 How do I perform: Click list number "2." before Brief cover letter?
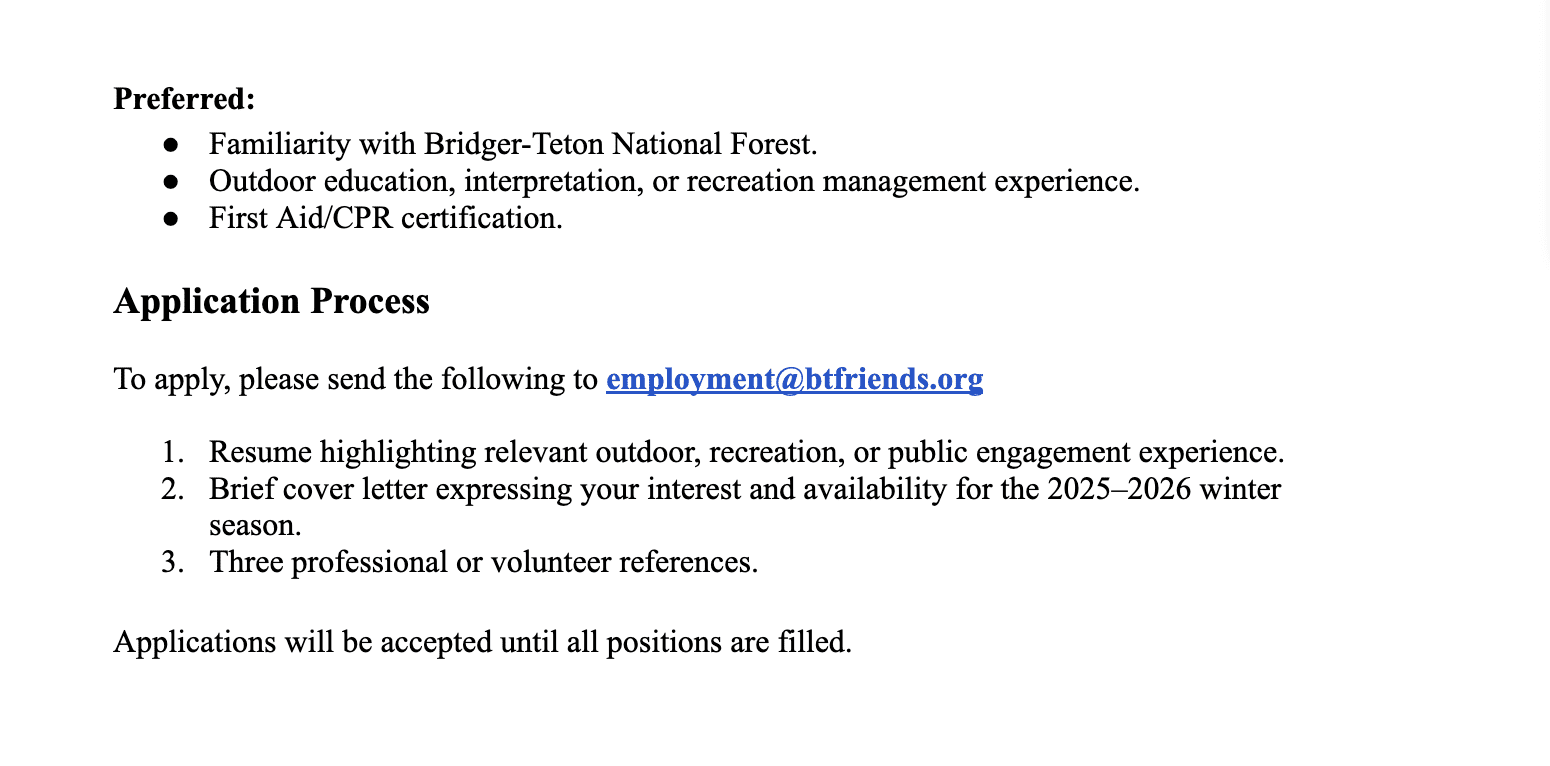(x=173, y=490)
